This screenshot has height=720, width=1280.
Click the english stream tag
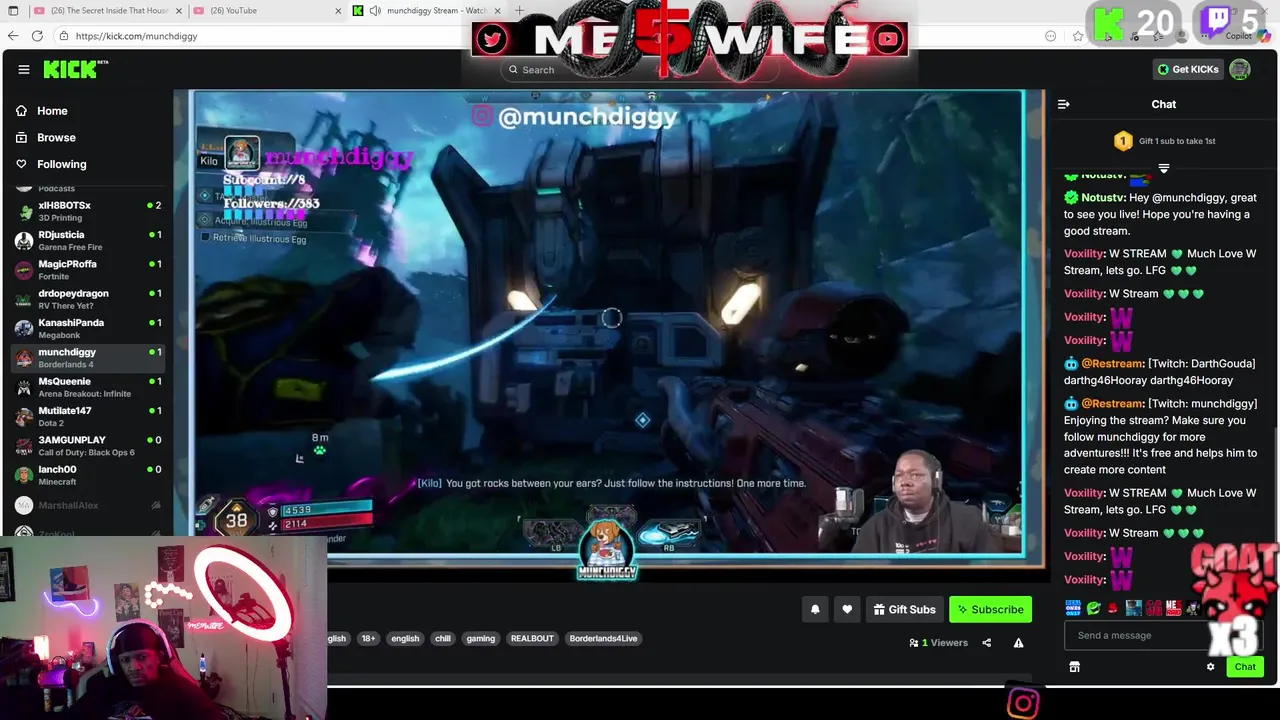tap(405, 638)
